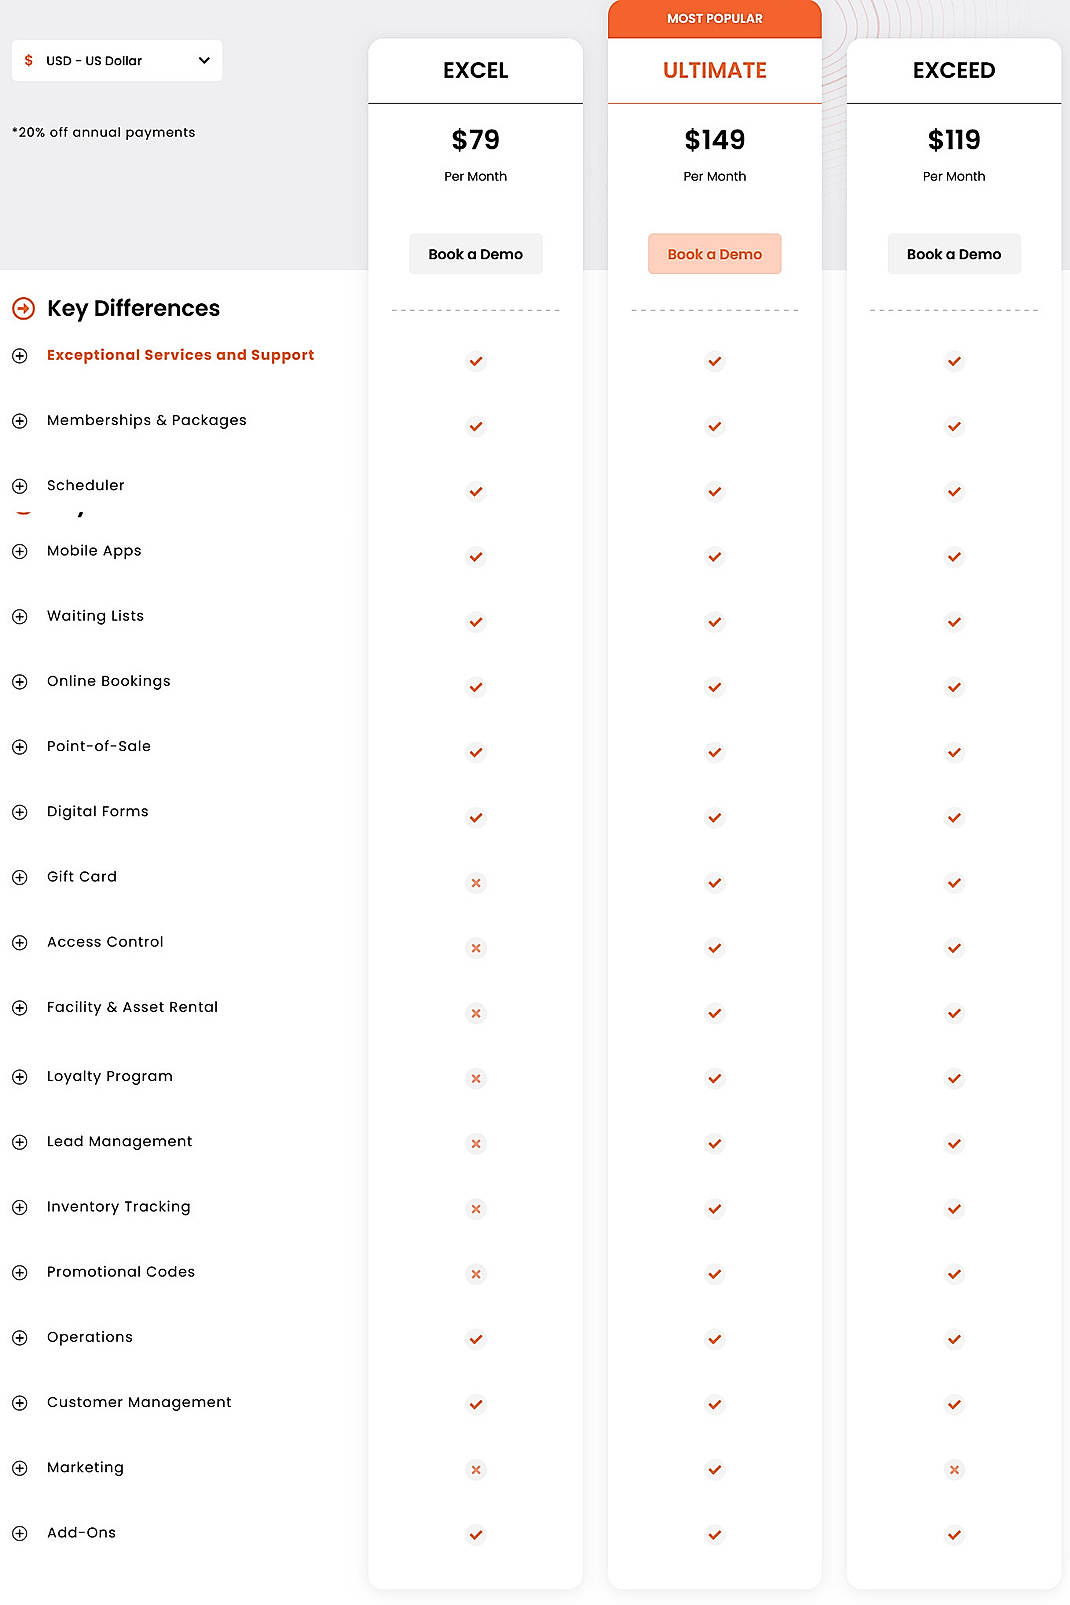
Task: Click the orange arrow icon beside Key Differences
Action: pos(21,309)
